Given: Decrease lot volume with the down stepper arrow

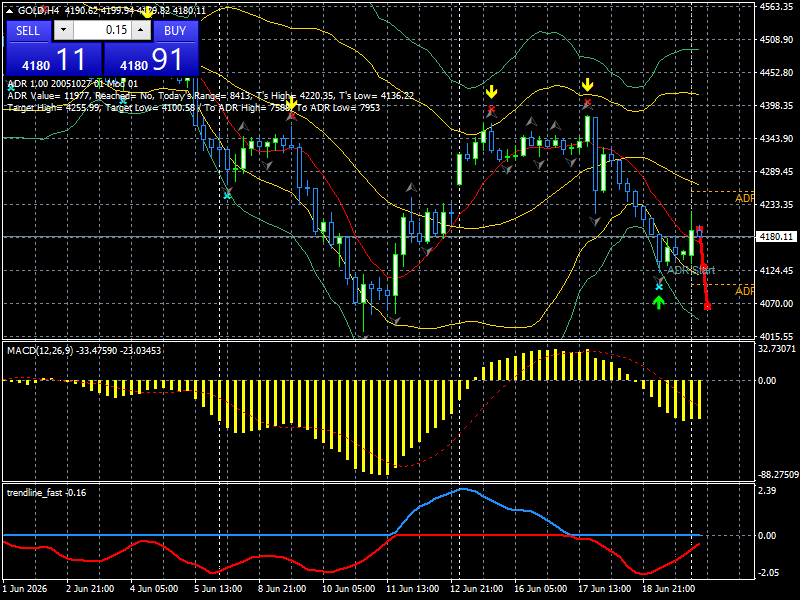Looking at the screenshot, I should [x=63, y=30].
